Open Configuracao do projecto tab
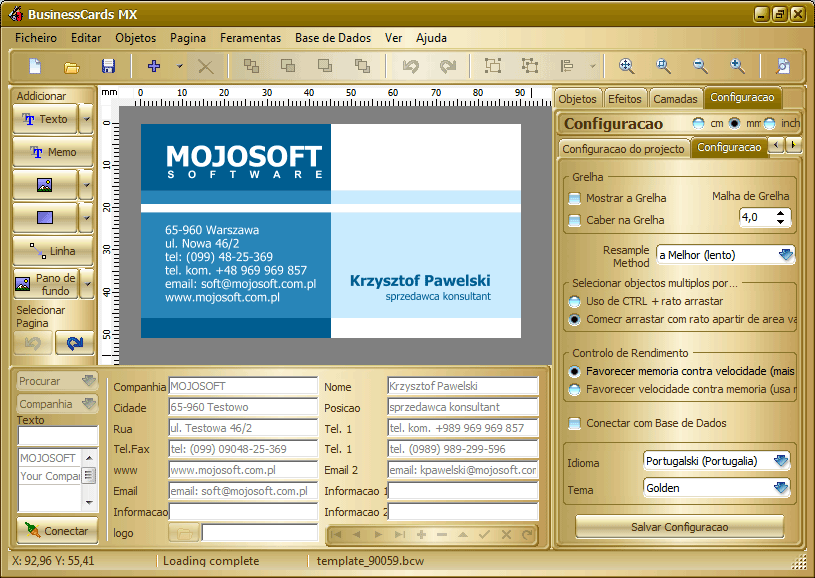The image size is (815, 578). click(623, 149)
